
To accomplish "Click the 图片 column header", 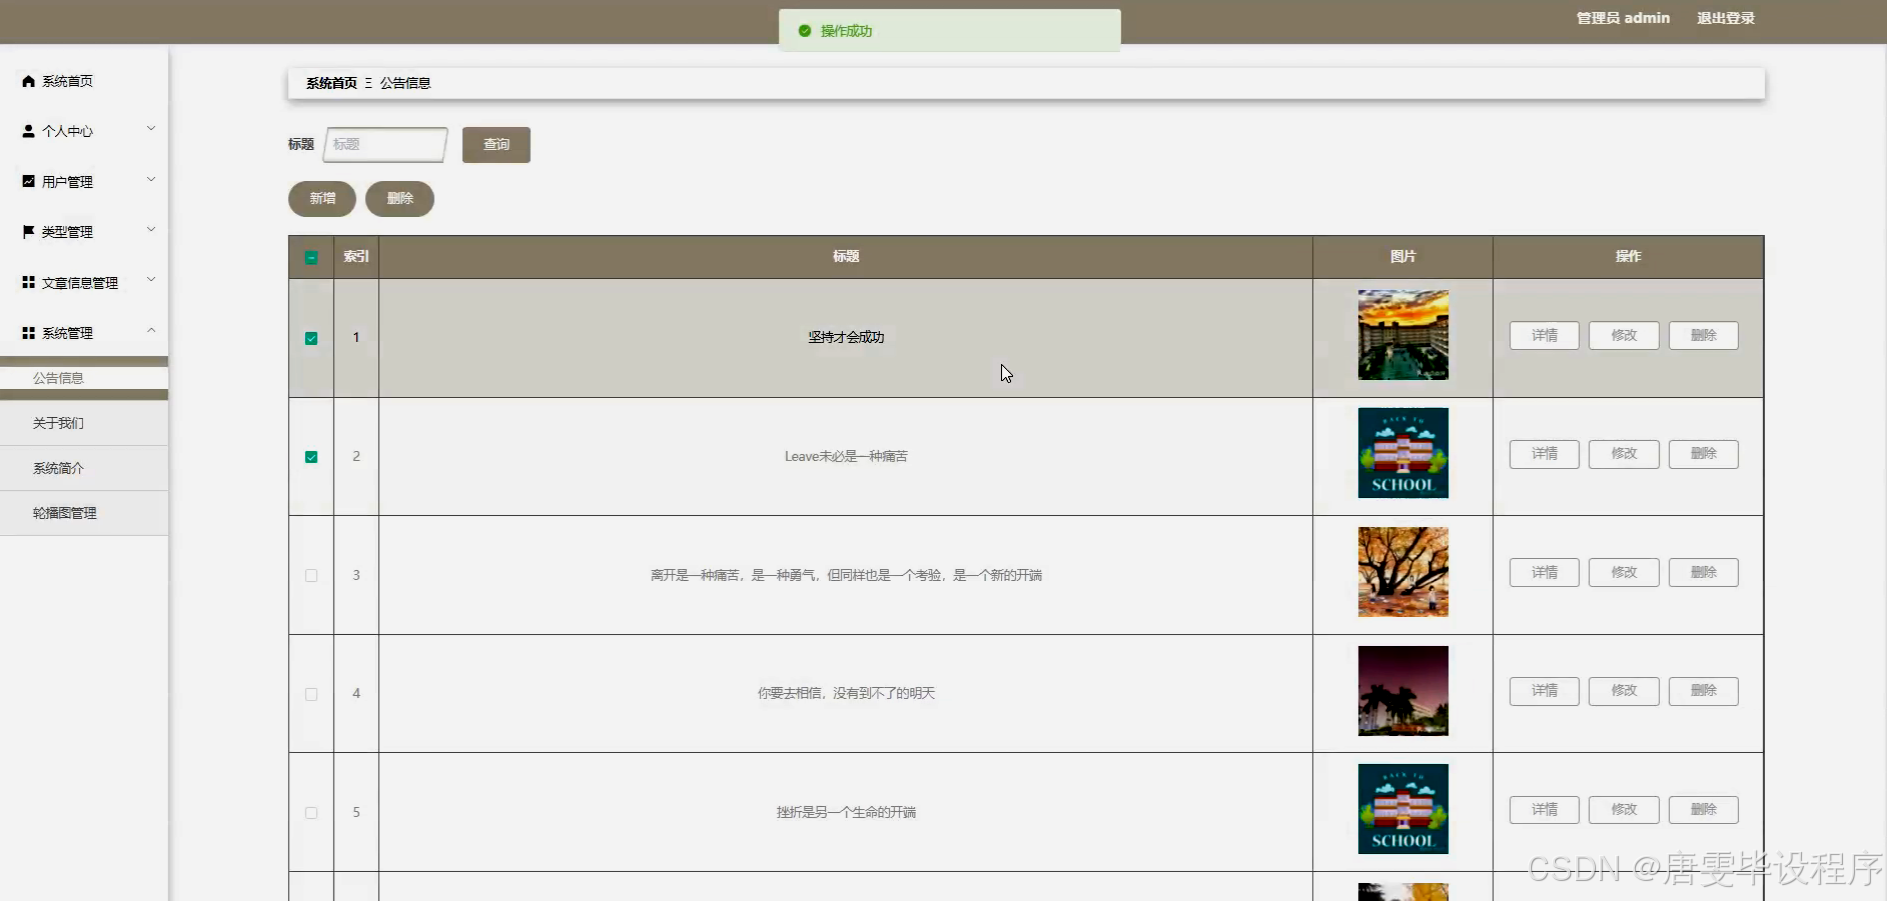I will [x=1403, y=257].
